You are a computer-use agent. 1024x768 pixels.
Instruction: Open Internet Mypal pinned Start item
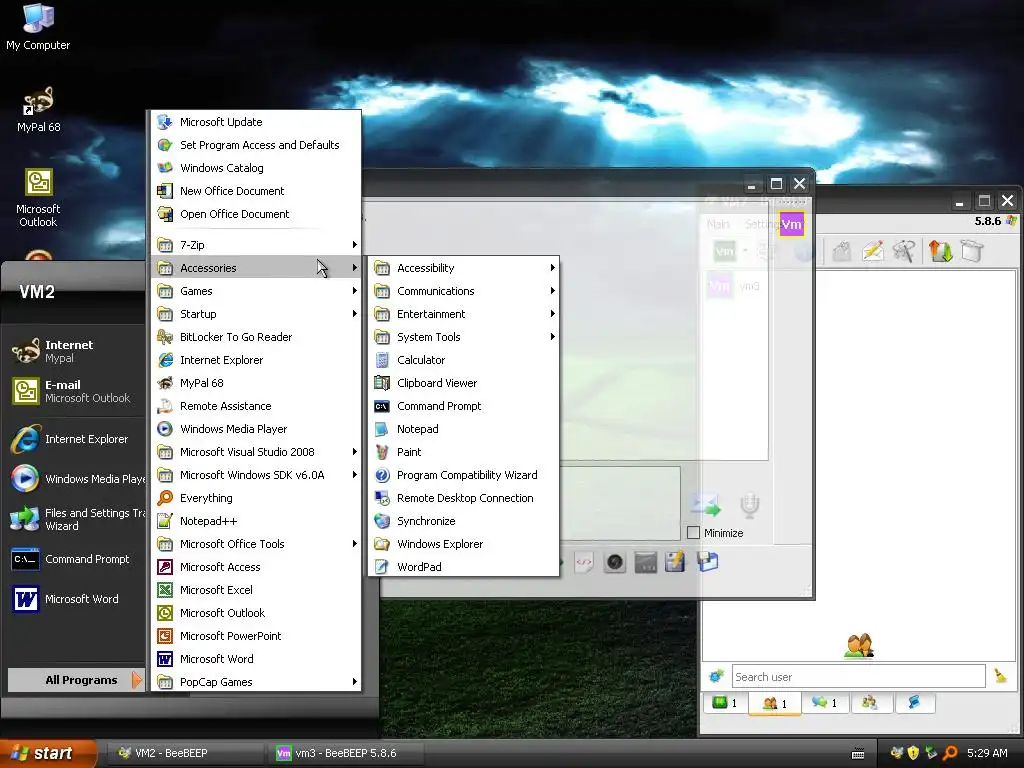[73, 351]
